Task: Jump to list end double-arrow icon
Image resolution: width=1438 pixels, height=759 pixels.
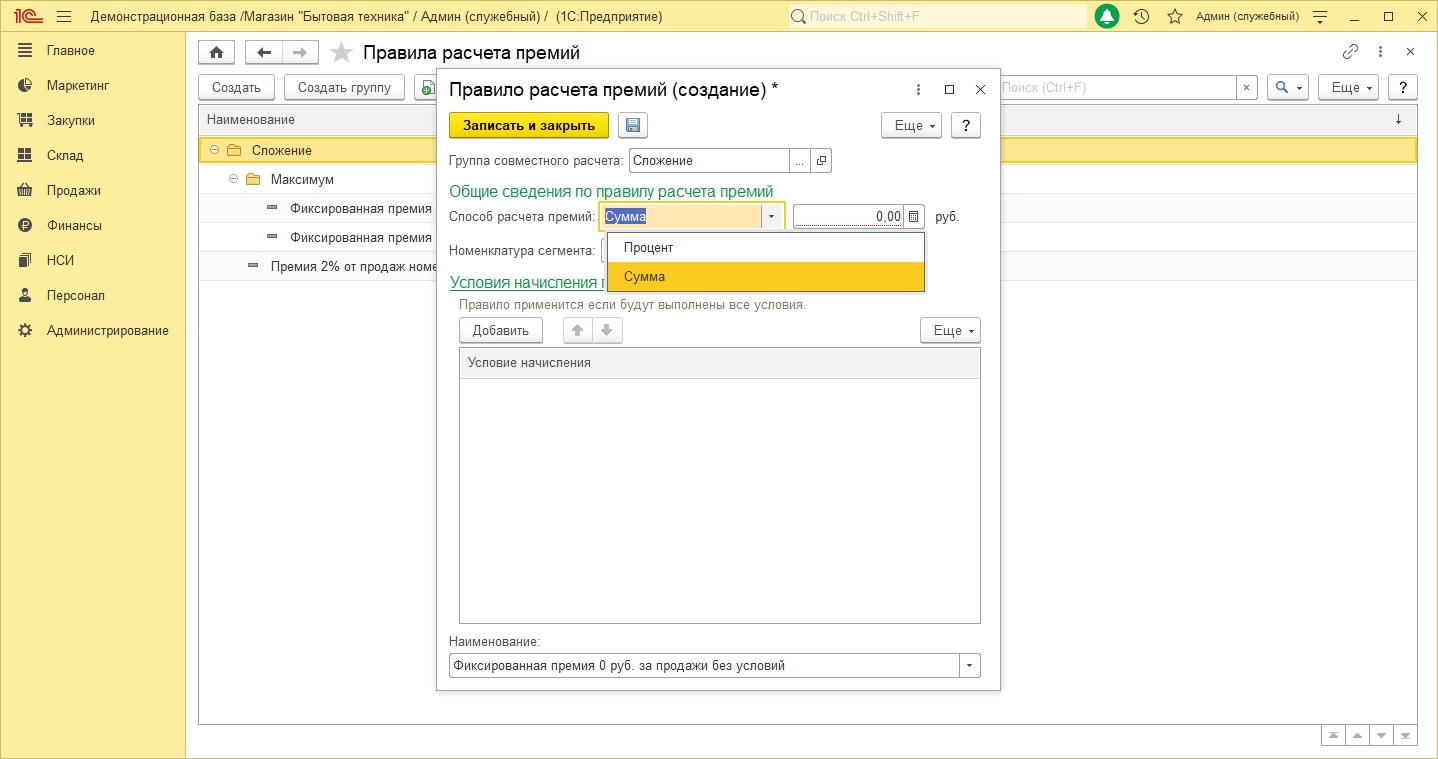Action: (1405, 735)
